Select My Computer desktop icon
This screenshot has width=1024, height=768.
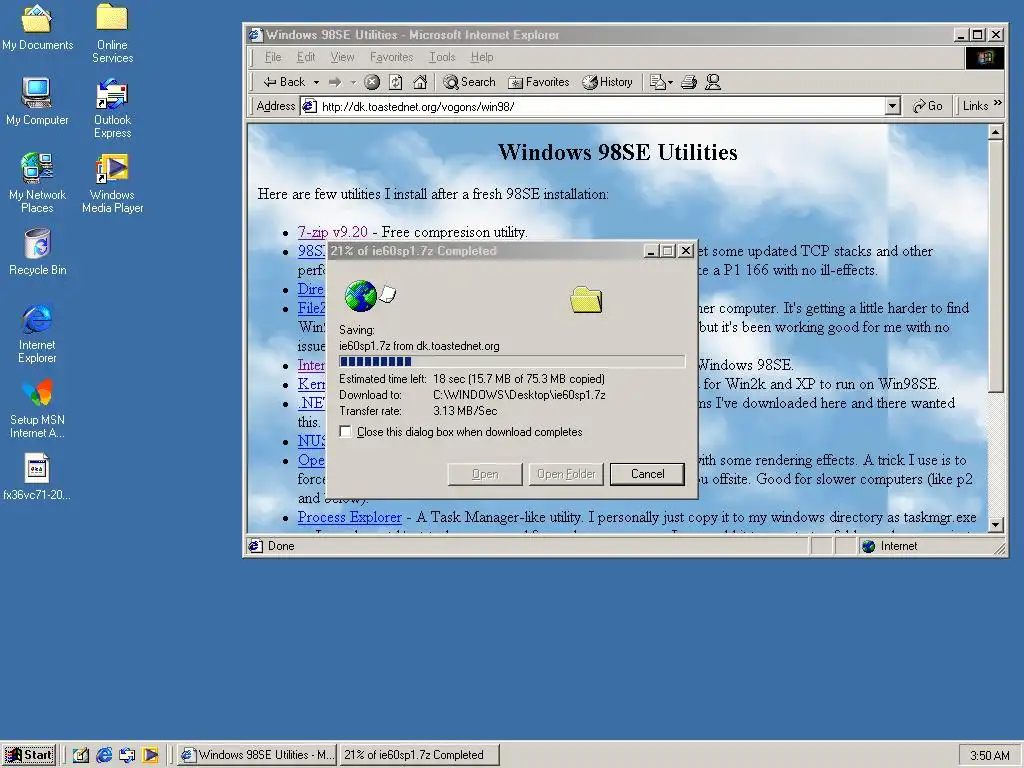37,101
